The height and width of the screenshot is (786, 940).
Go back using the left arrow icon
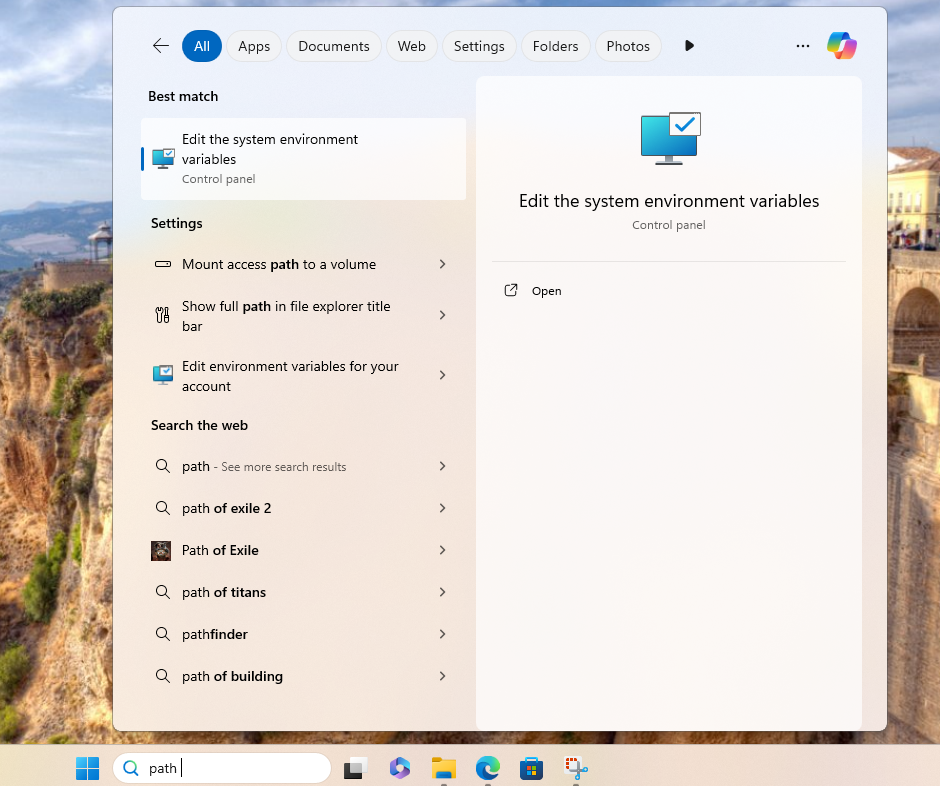(161, 46)
